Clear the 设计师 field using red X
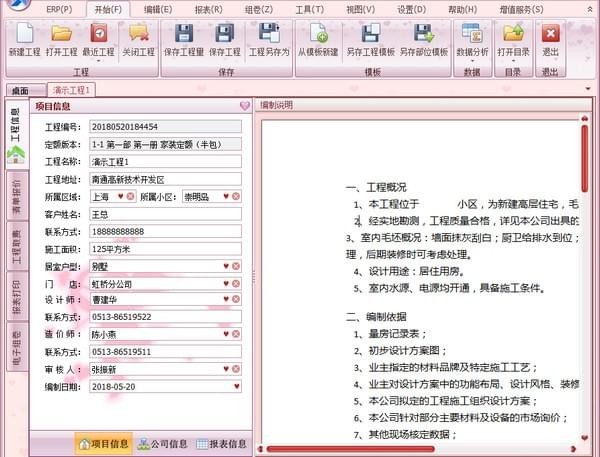This screenshot has width=600, height=457. [x=236, y=299]
